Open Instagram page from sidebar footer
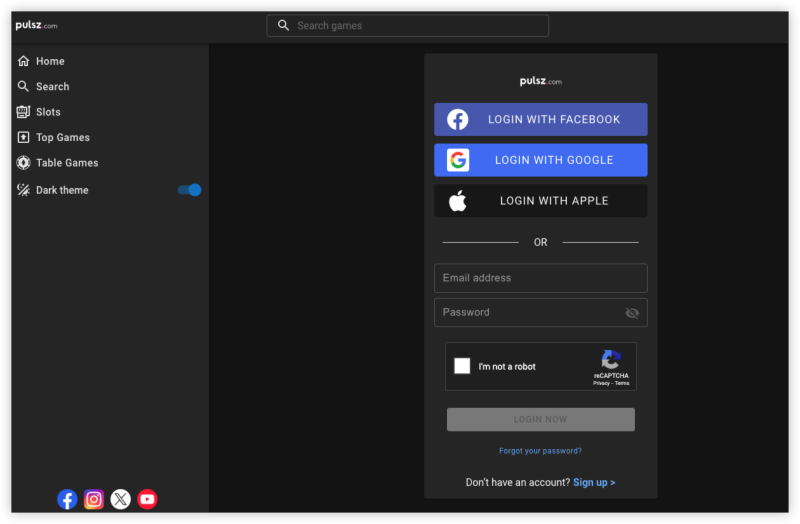The height and width of the screenshot is (524, 800). 94,499
